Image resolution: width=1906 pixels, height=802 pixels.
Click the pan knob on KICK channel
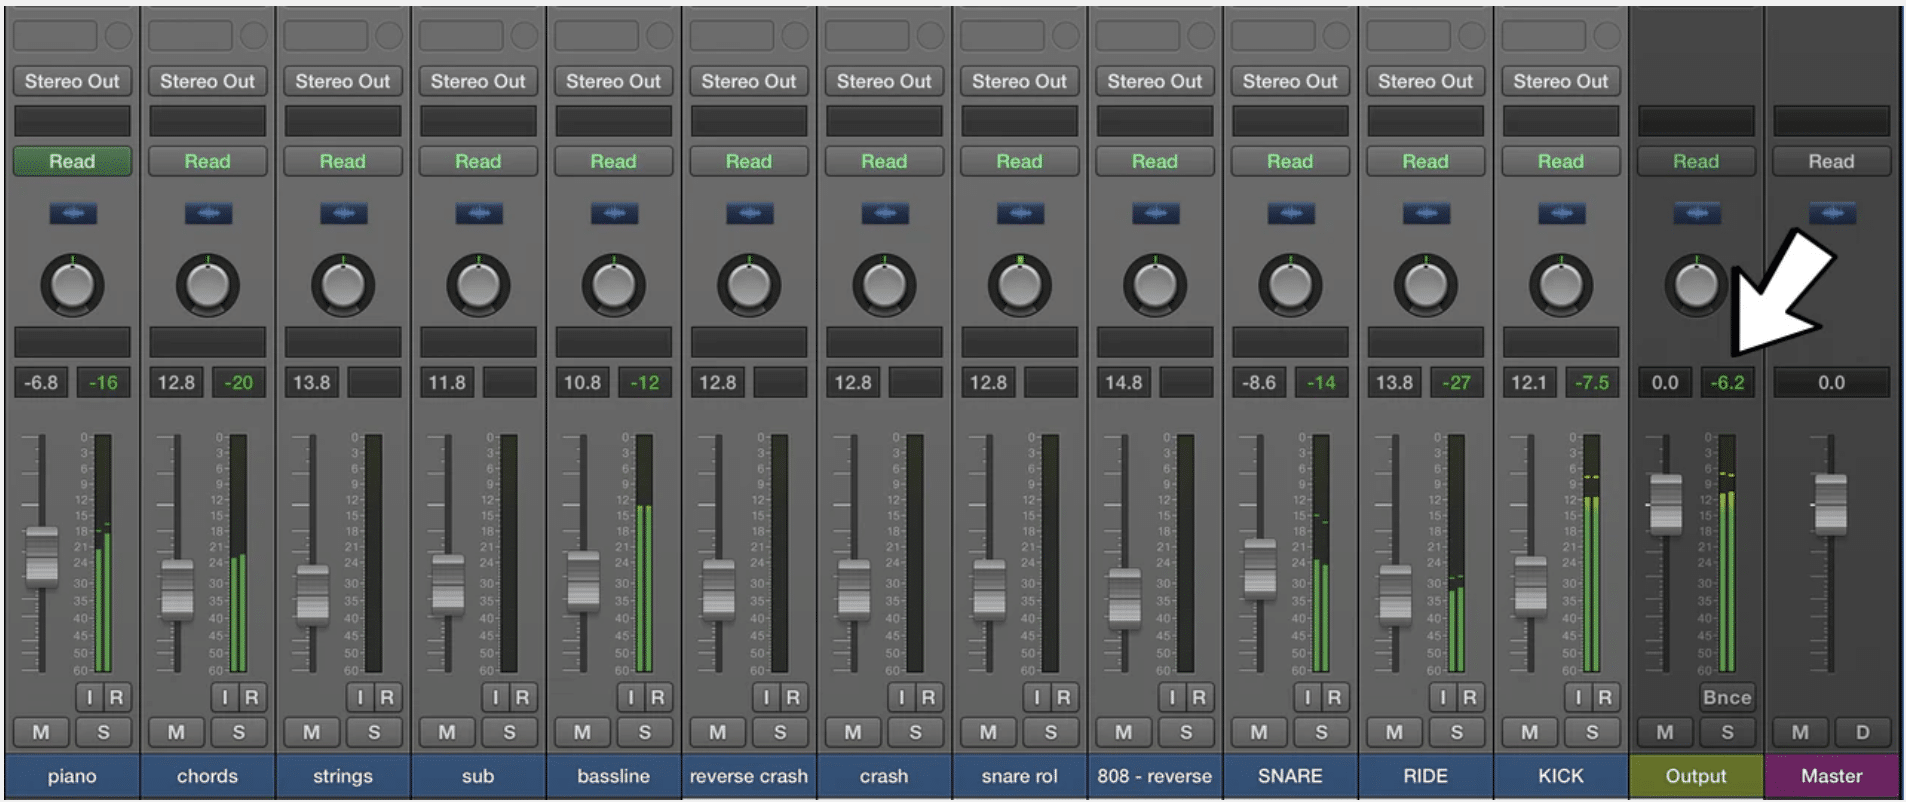tap(1561, 285)
